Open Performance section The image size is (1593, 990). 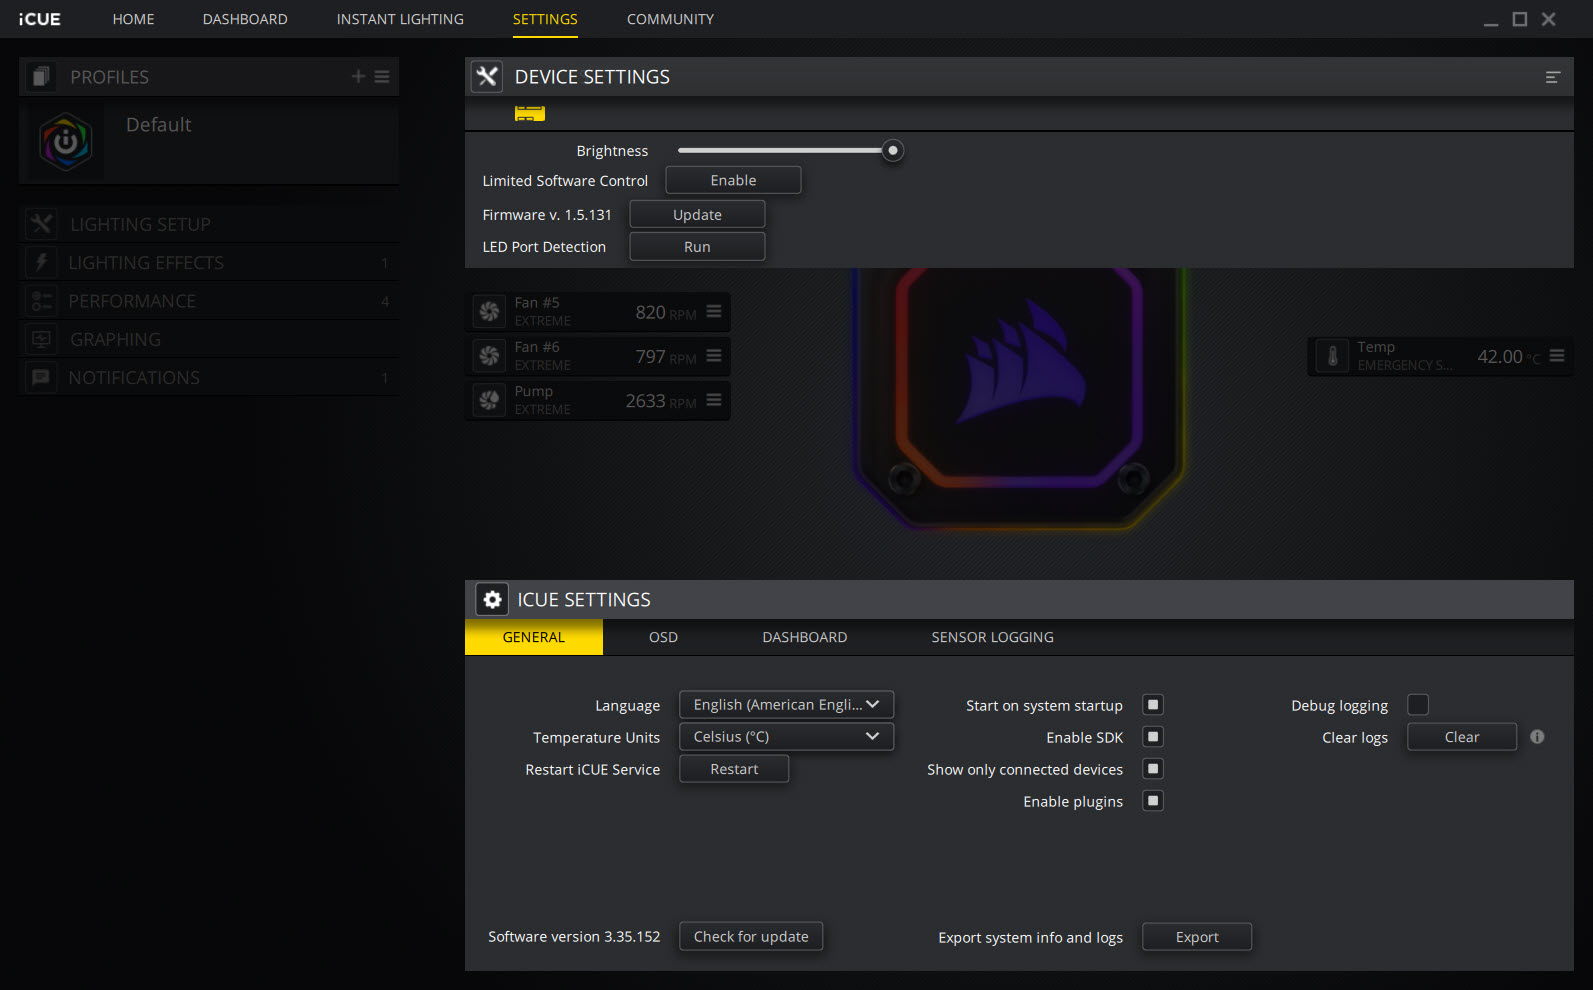coord(209,301)
